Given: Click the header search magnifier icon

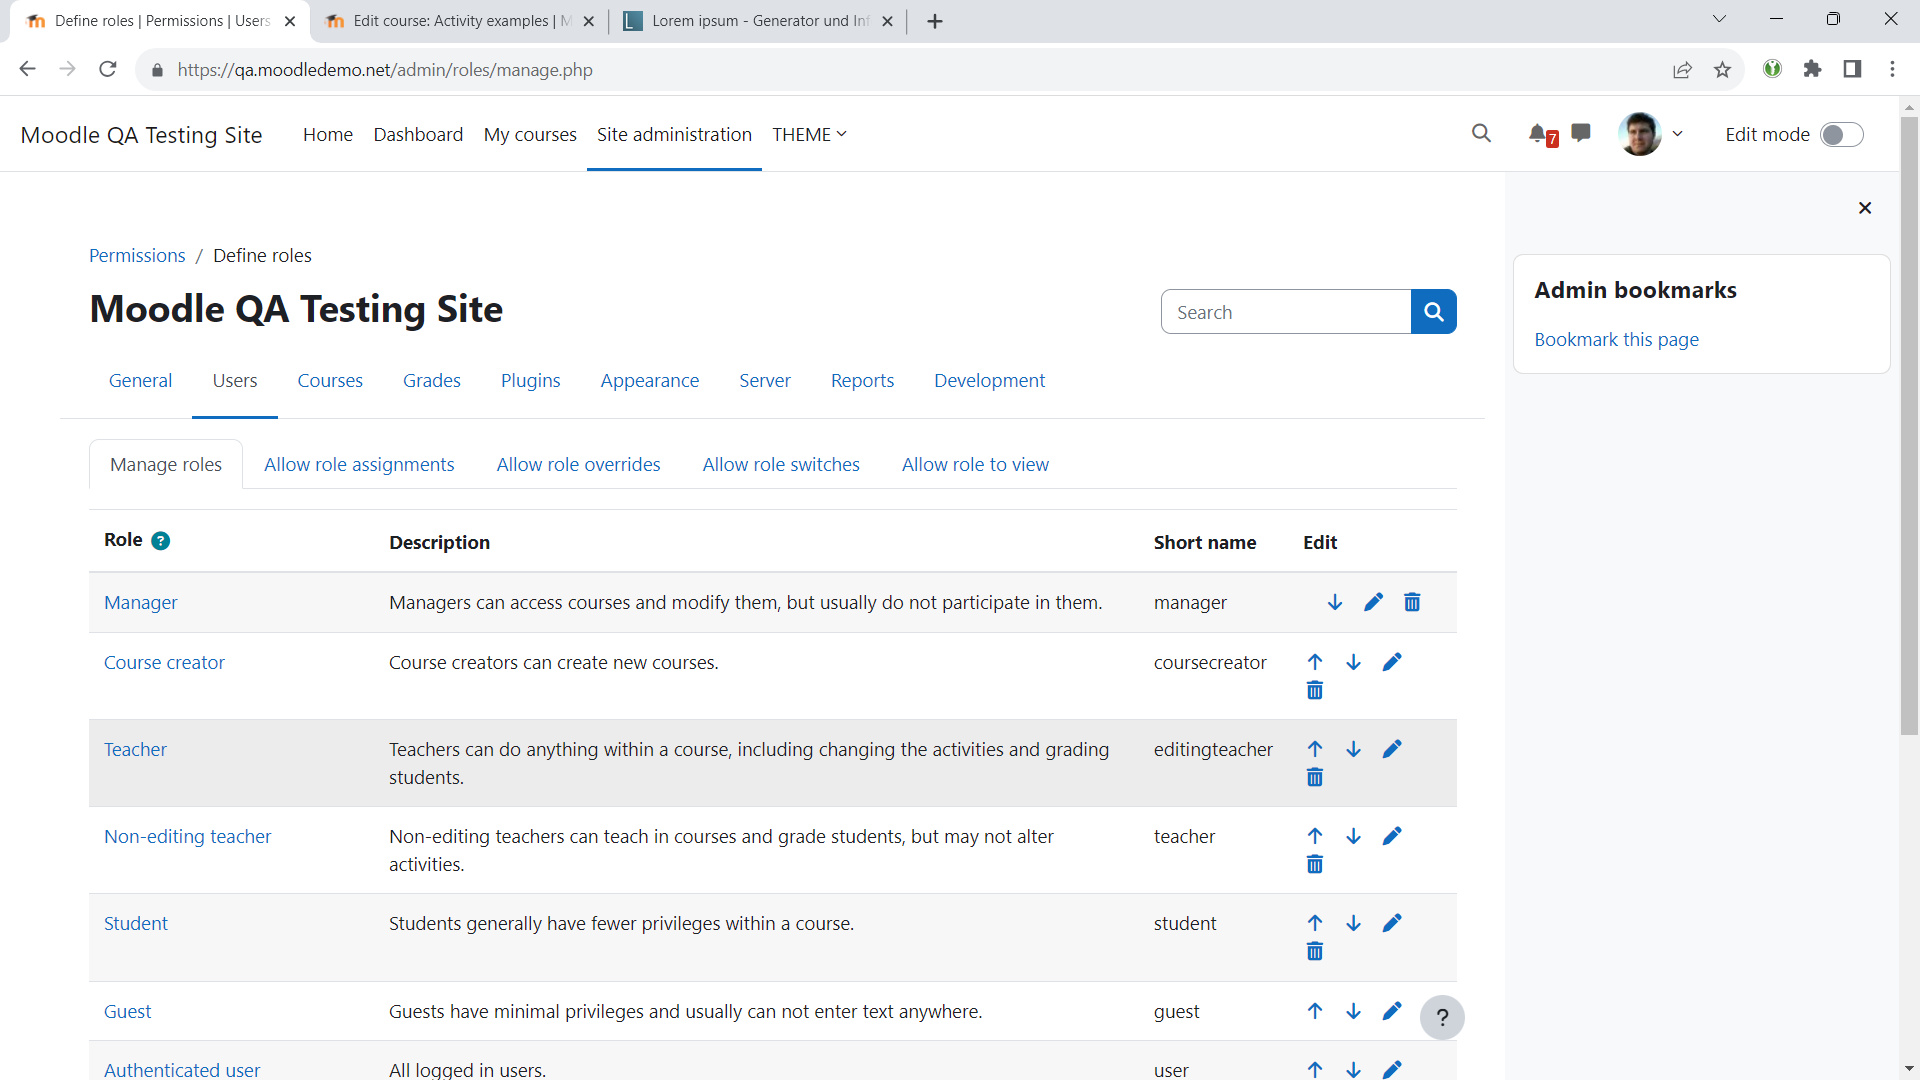Looking at the screenshot, I should (x=1481, y=133).
